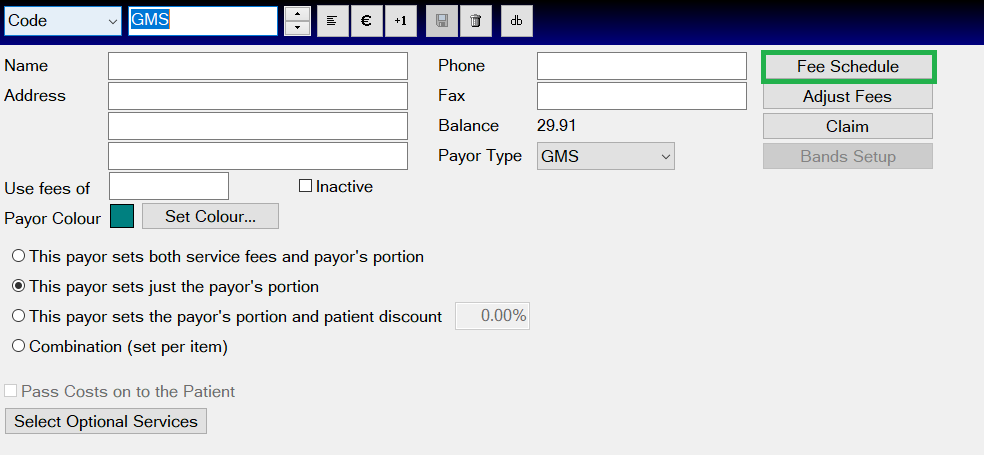Click the euro symbol toolbar button
984x455 pixels.
pos(366,21)
